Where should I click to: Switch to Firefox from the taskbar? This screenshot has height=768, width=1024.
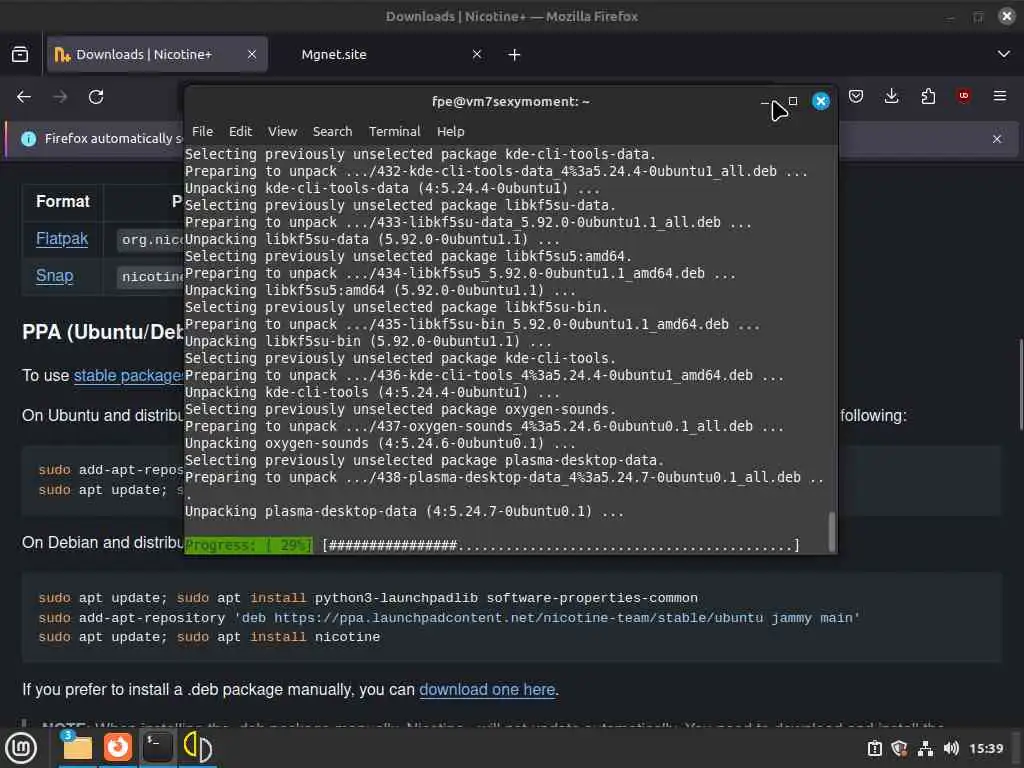tap(118, 747)
